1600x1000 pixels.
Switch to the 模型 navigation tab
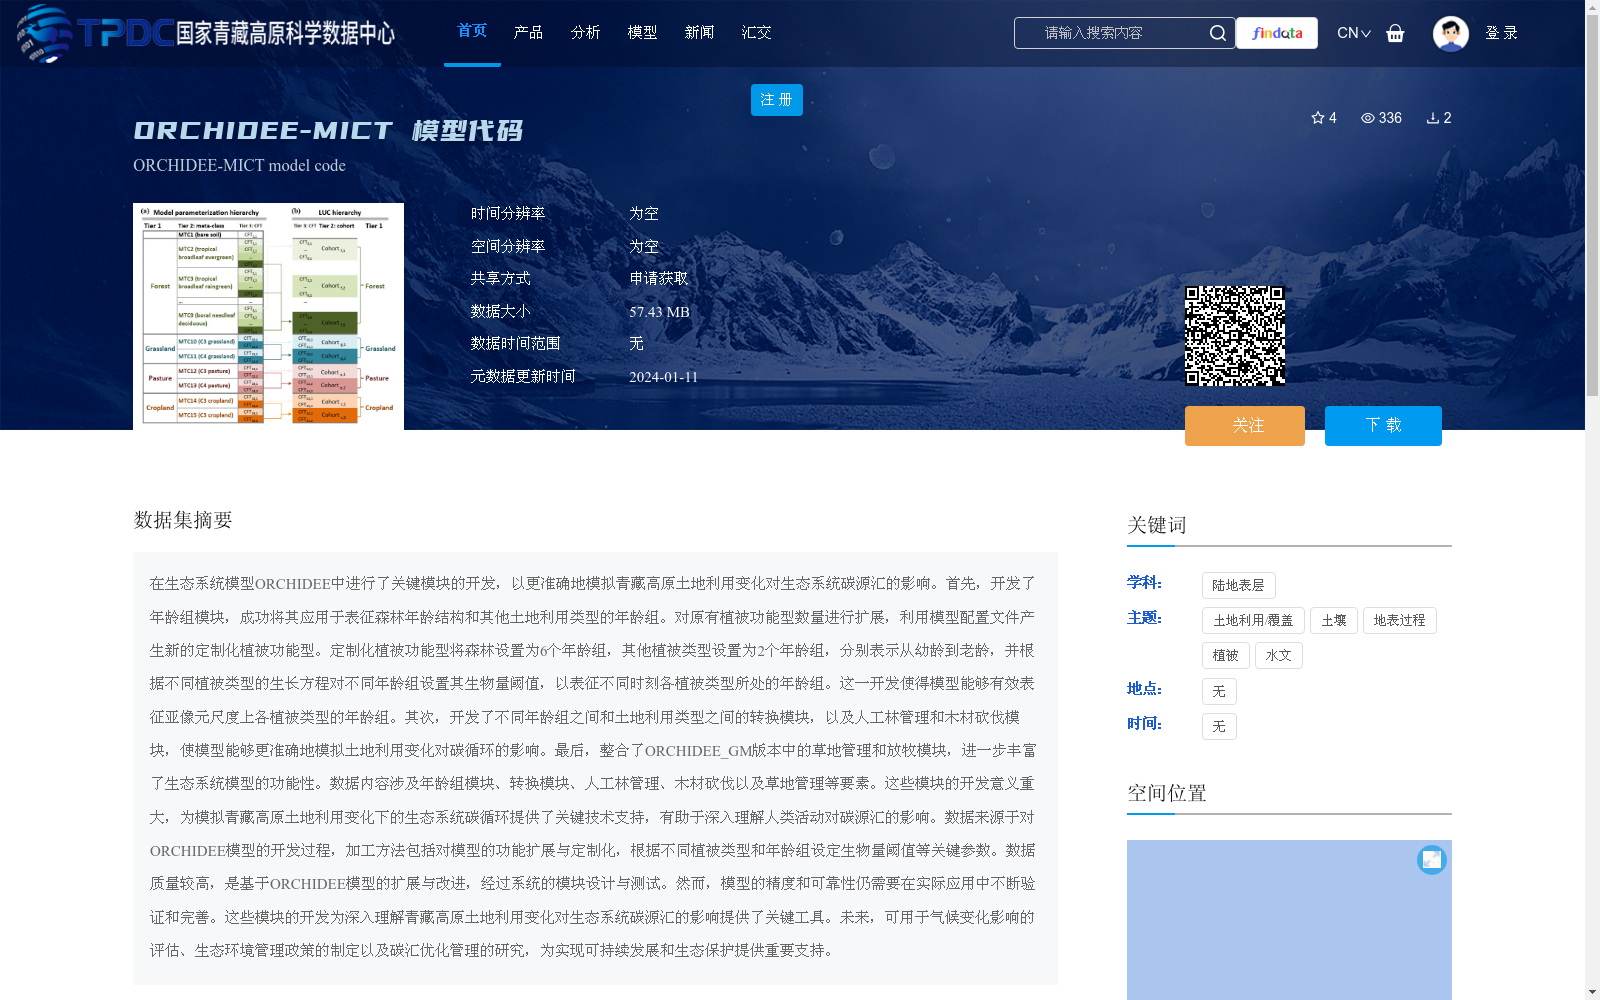point(642,32)
